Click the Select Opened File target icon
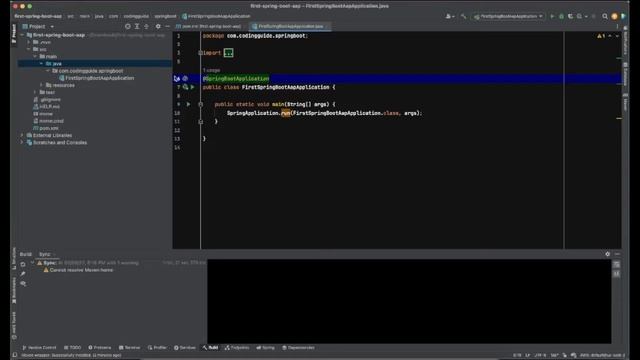 click(128, 26)
